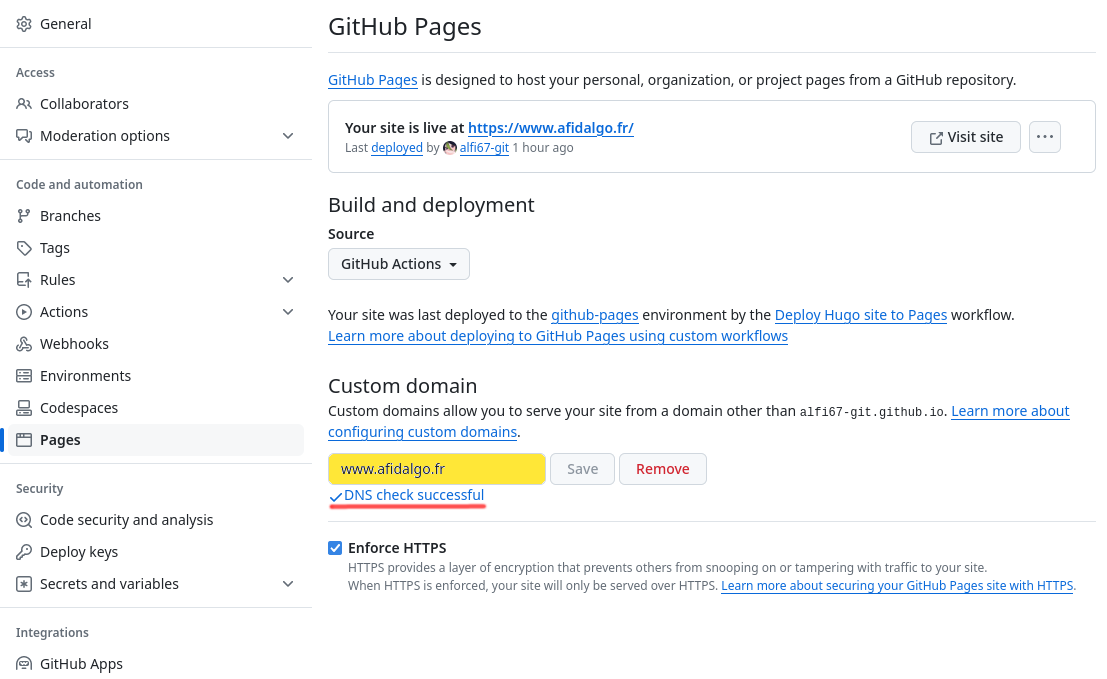Click the www.afidalgo.fr domain input field

click(x=437, y=469)
